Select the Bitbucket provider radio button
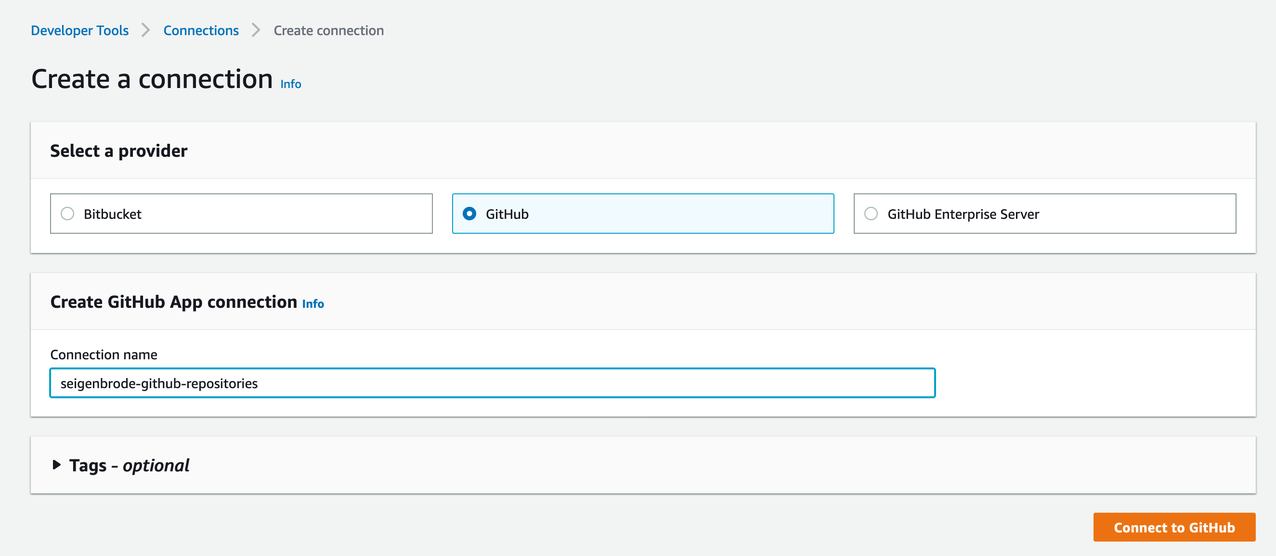The height and width of the screenshot is (556, 1276). coord(68,214)
